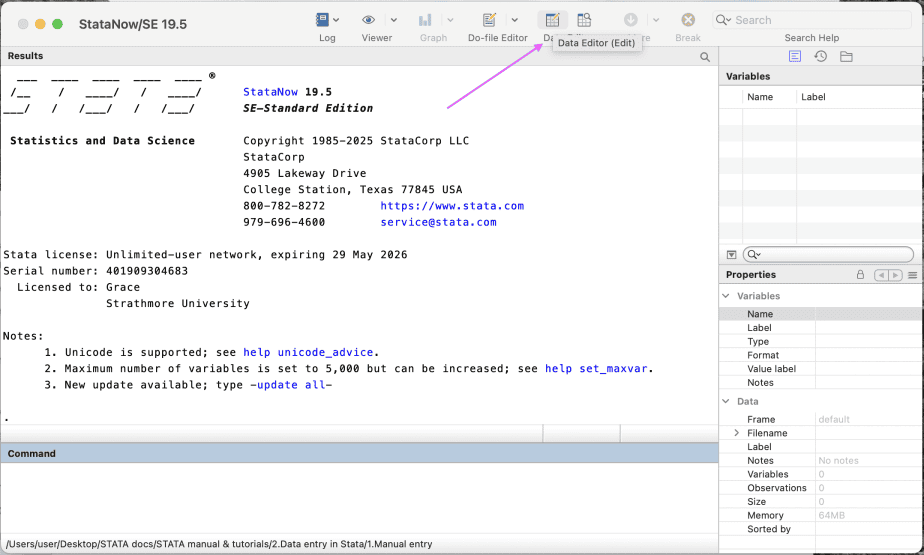Click the 'update all' link
The height and width of the screenshot is (555, 924).
click(x=291, y=385)
